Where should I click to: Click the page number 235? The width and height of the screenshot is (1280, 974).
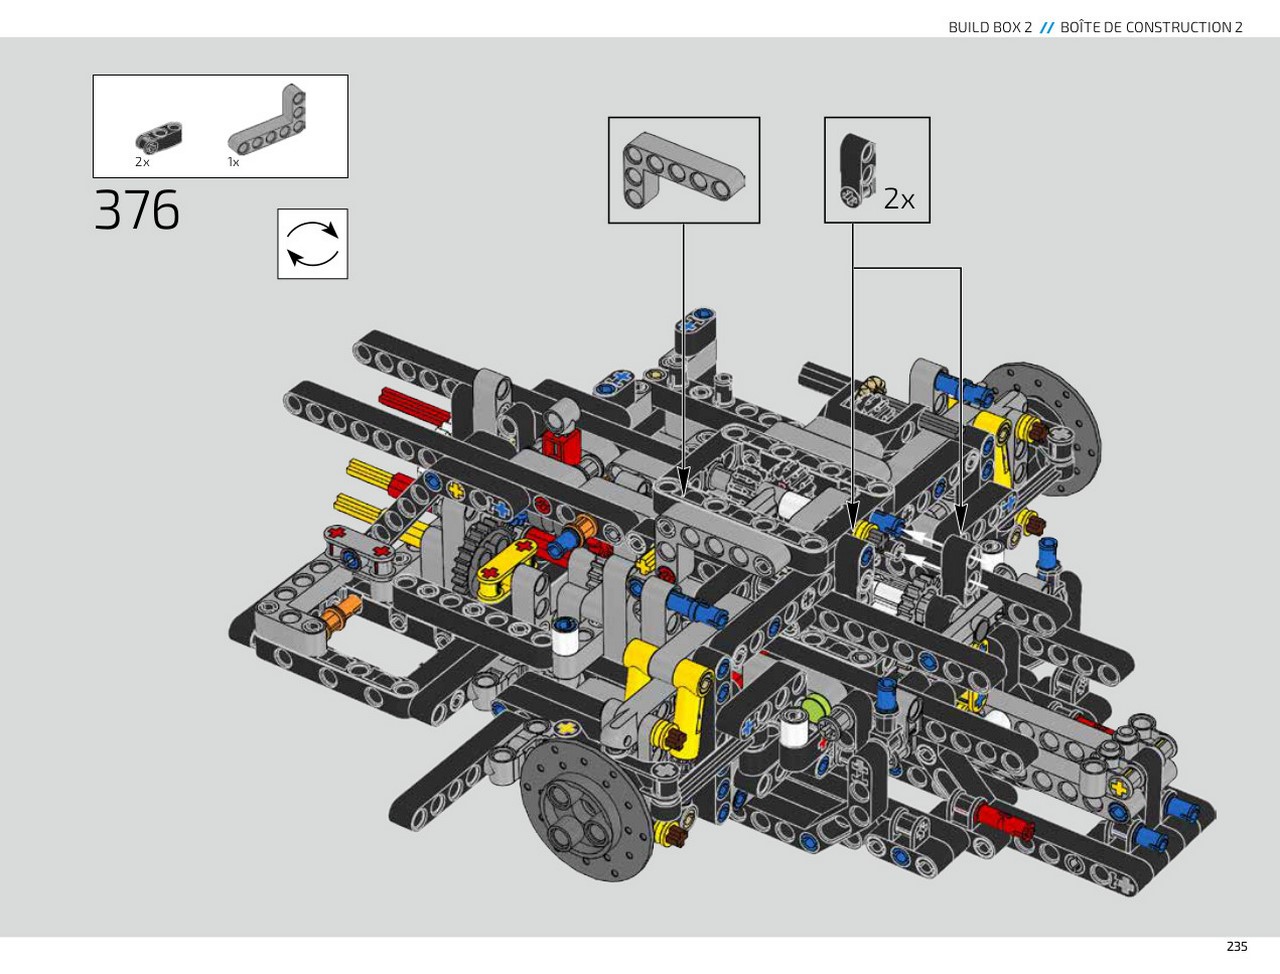1237,946
